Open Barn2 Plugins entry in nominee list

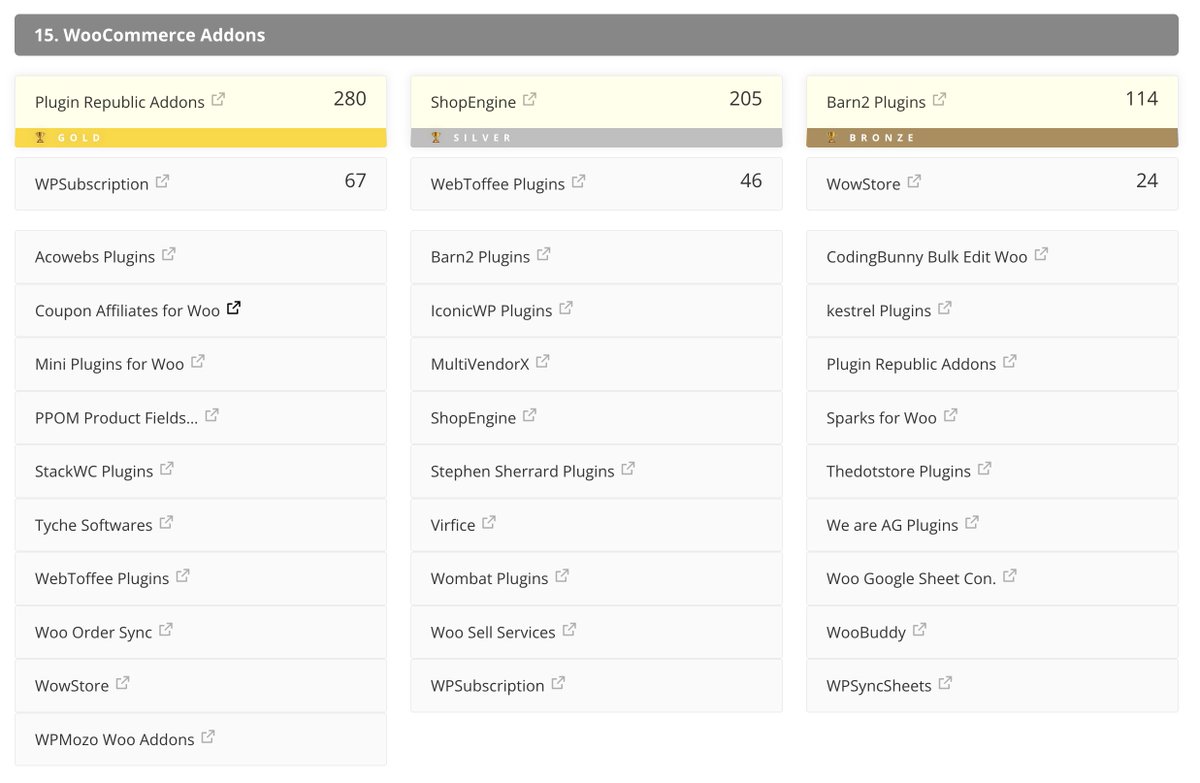pyautogui.click(x=597, y=257)
